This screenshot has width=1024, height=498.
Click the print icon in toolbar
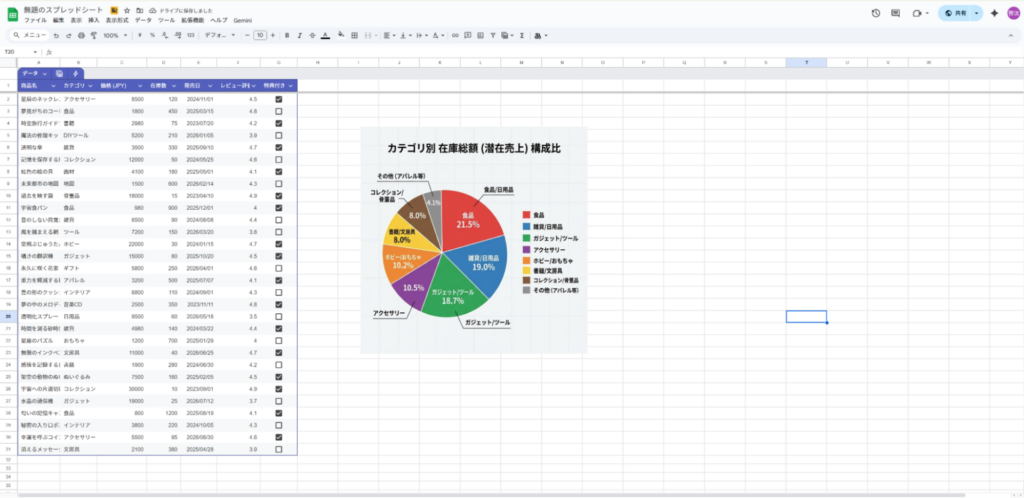81,35
